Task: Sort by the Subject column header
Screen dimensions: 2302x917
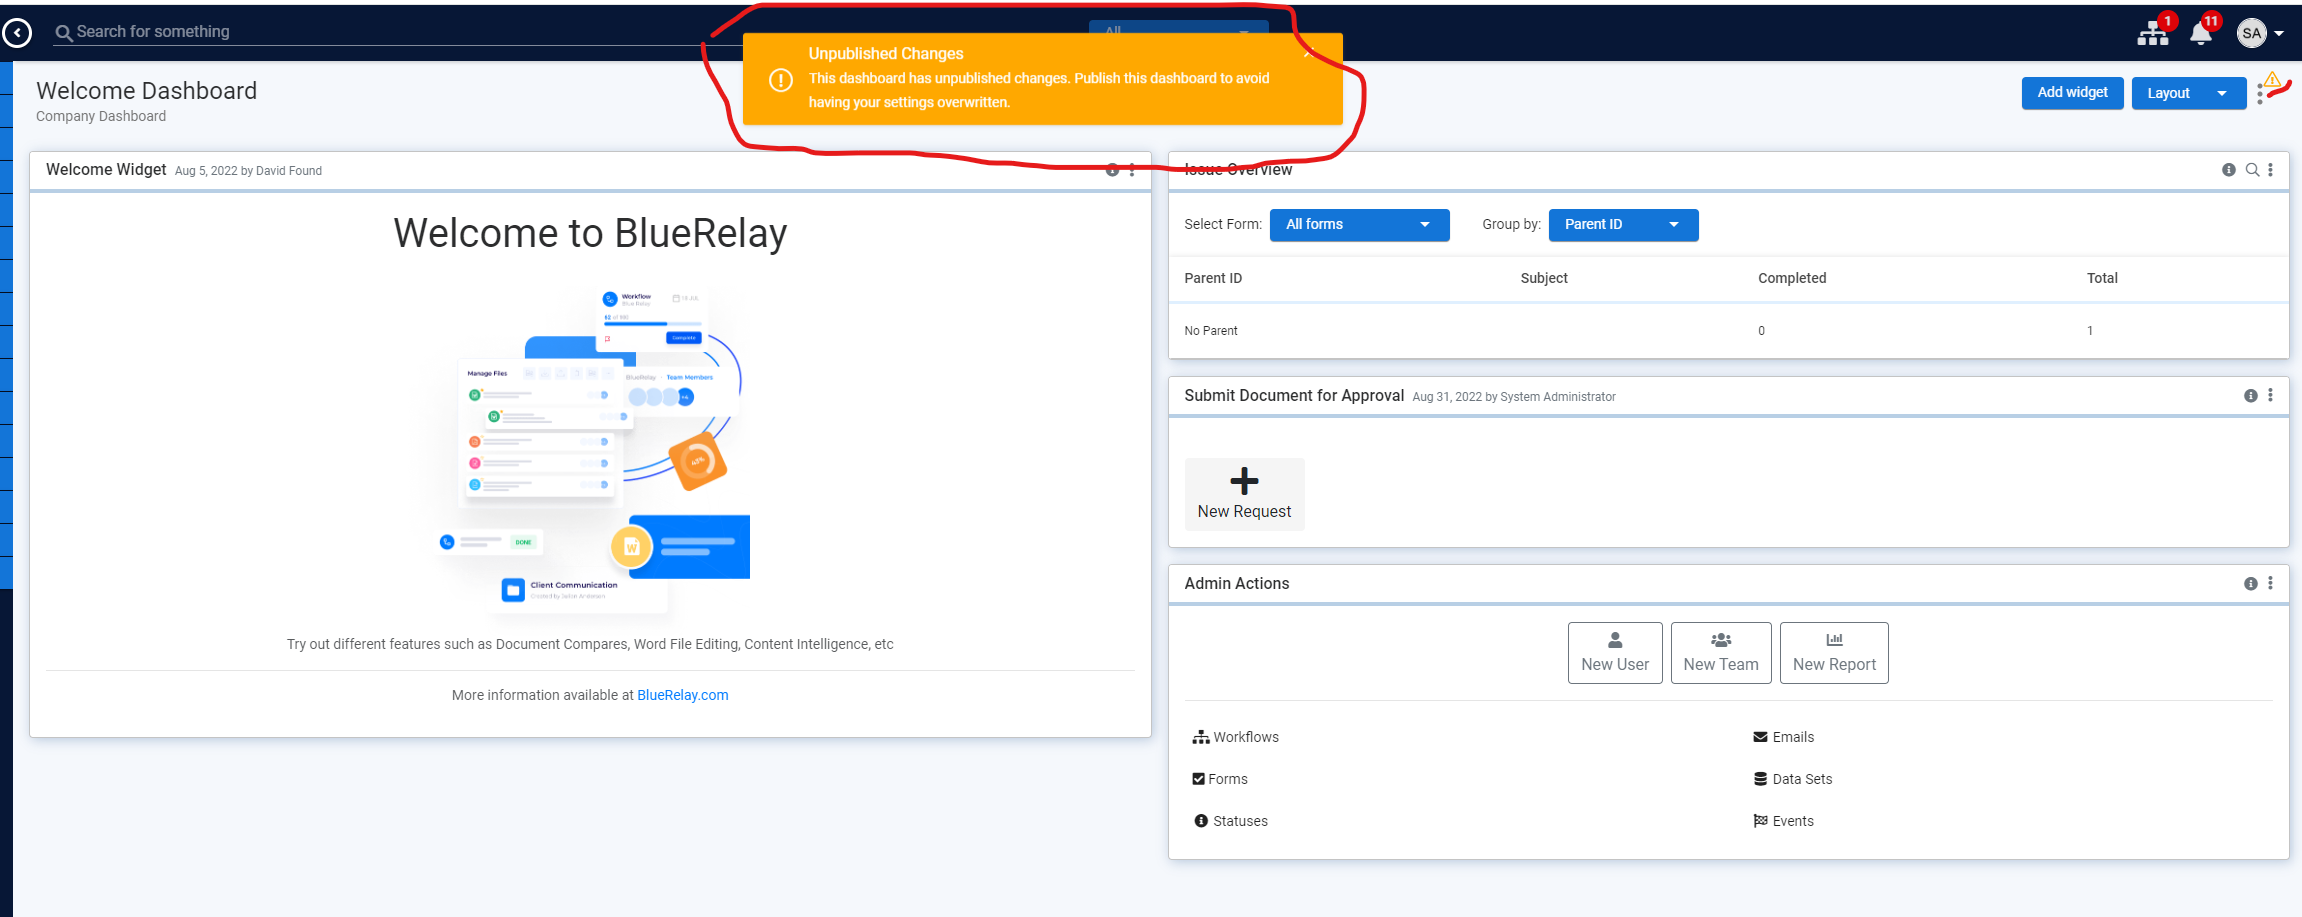Action: pyautogui.click(x=1544, y=278)
